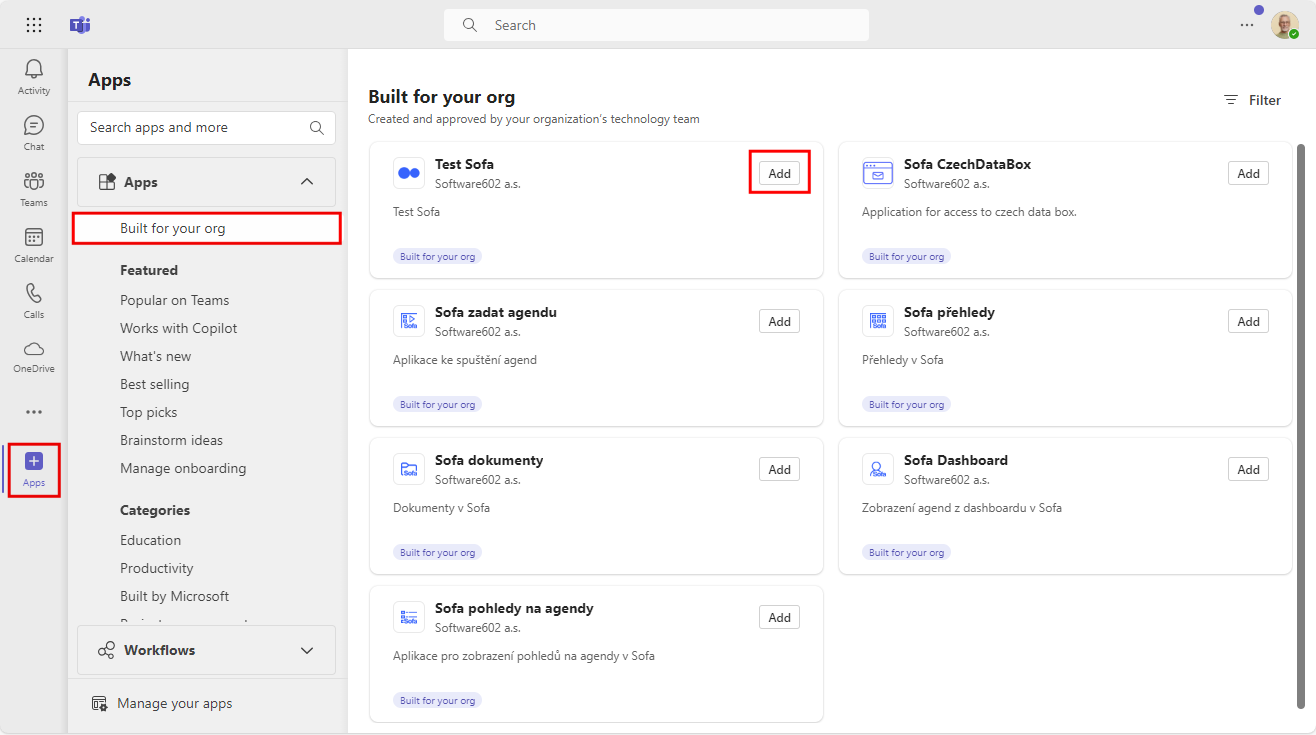Image resolution: width=1316 pixels, height=735 pixels.
Task: Add Sofa pohledy na agendy app
Action: pos(779,617)
